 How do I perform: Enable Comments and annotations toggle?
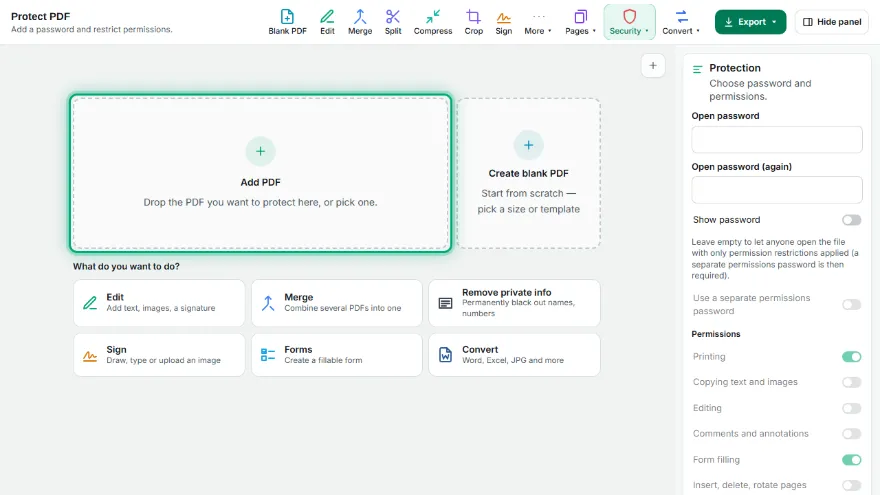point(851,434)
